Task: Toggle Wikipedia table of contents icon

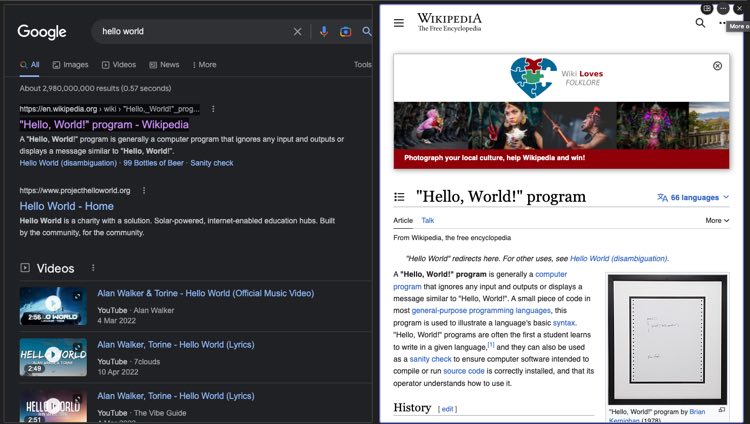Action: tap(399, 197)
